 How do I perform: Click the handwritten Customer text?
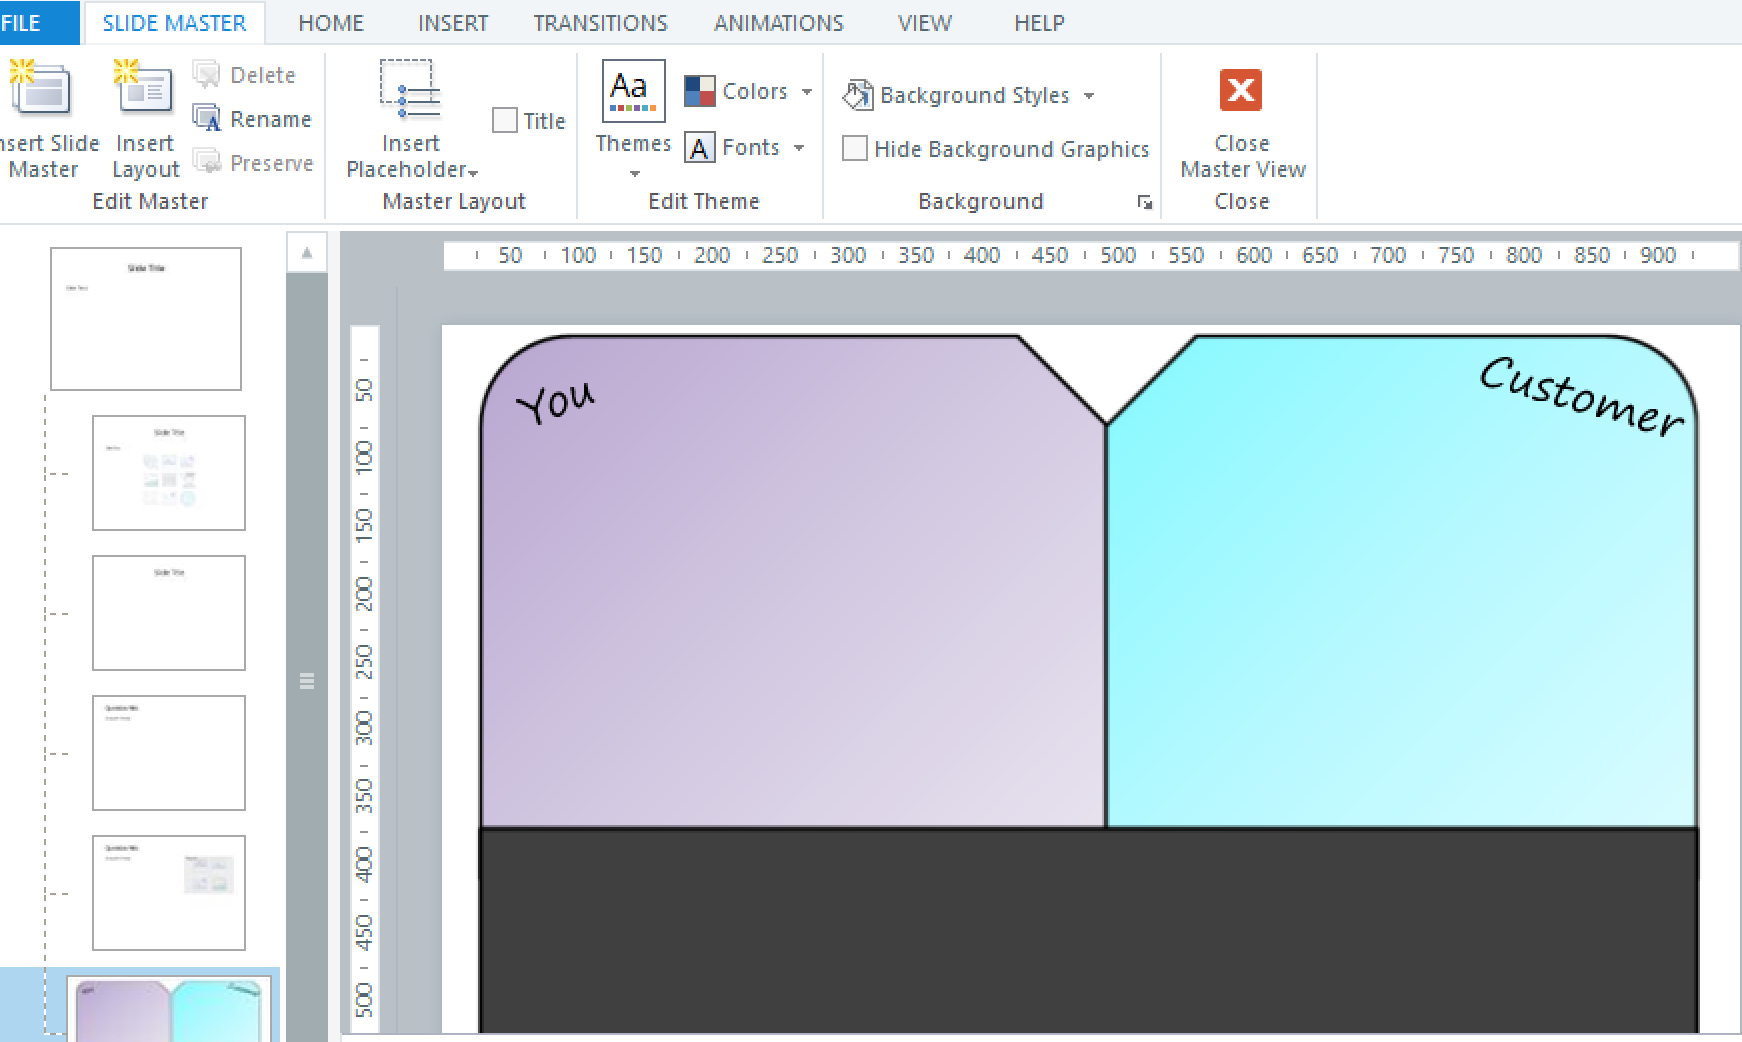click(1582, 397)
